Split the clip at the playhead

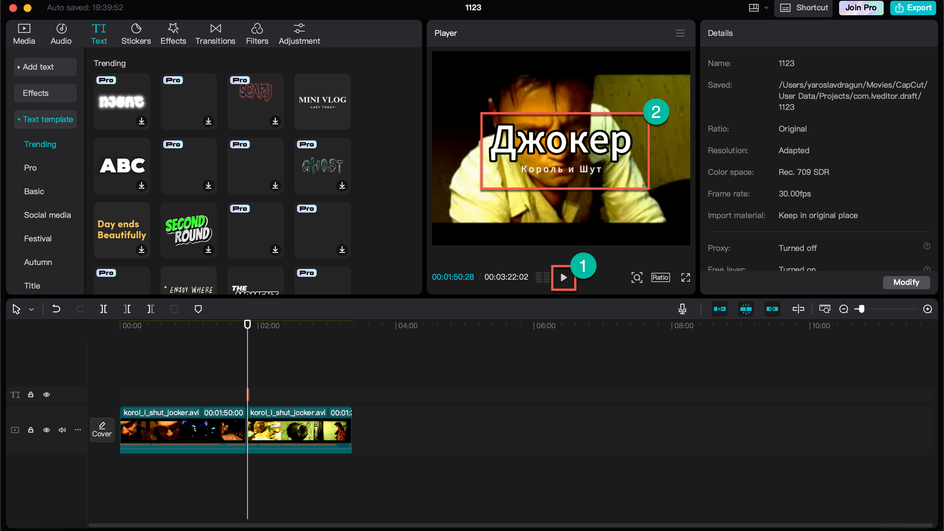104,309
